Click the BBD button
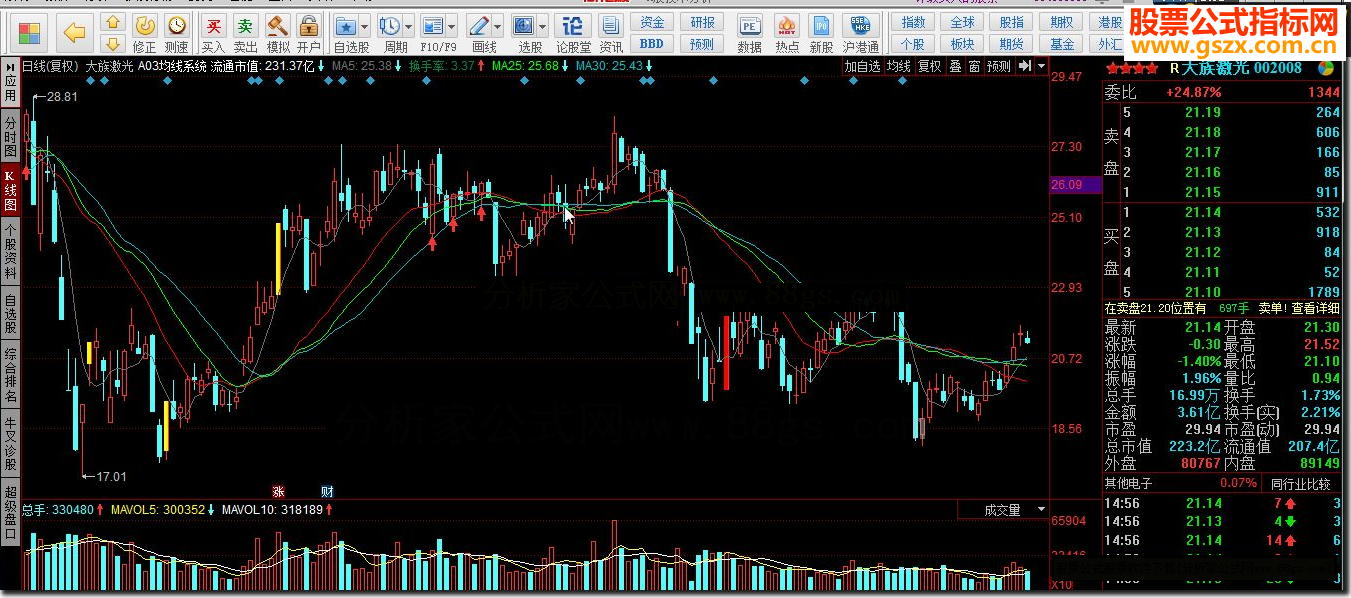Screen dimensions: 1351x598 point(652,43)
